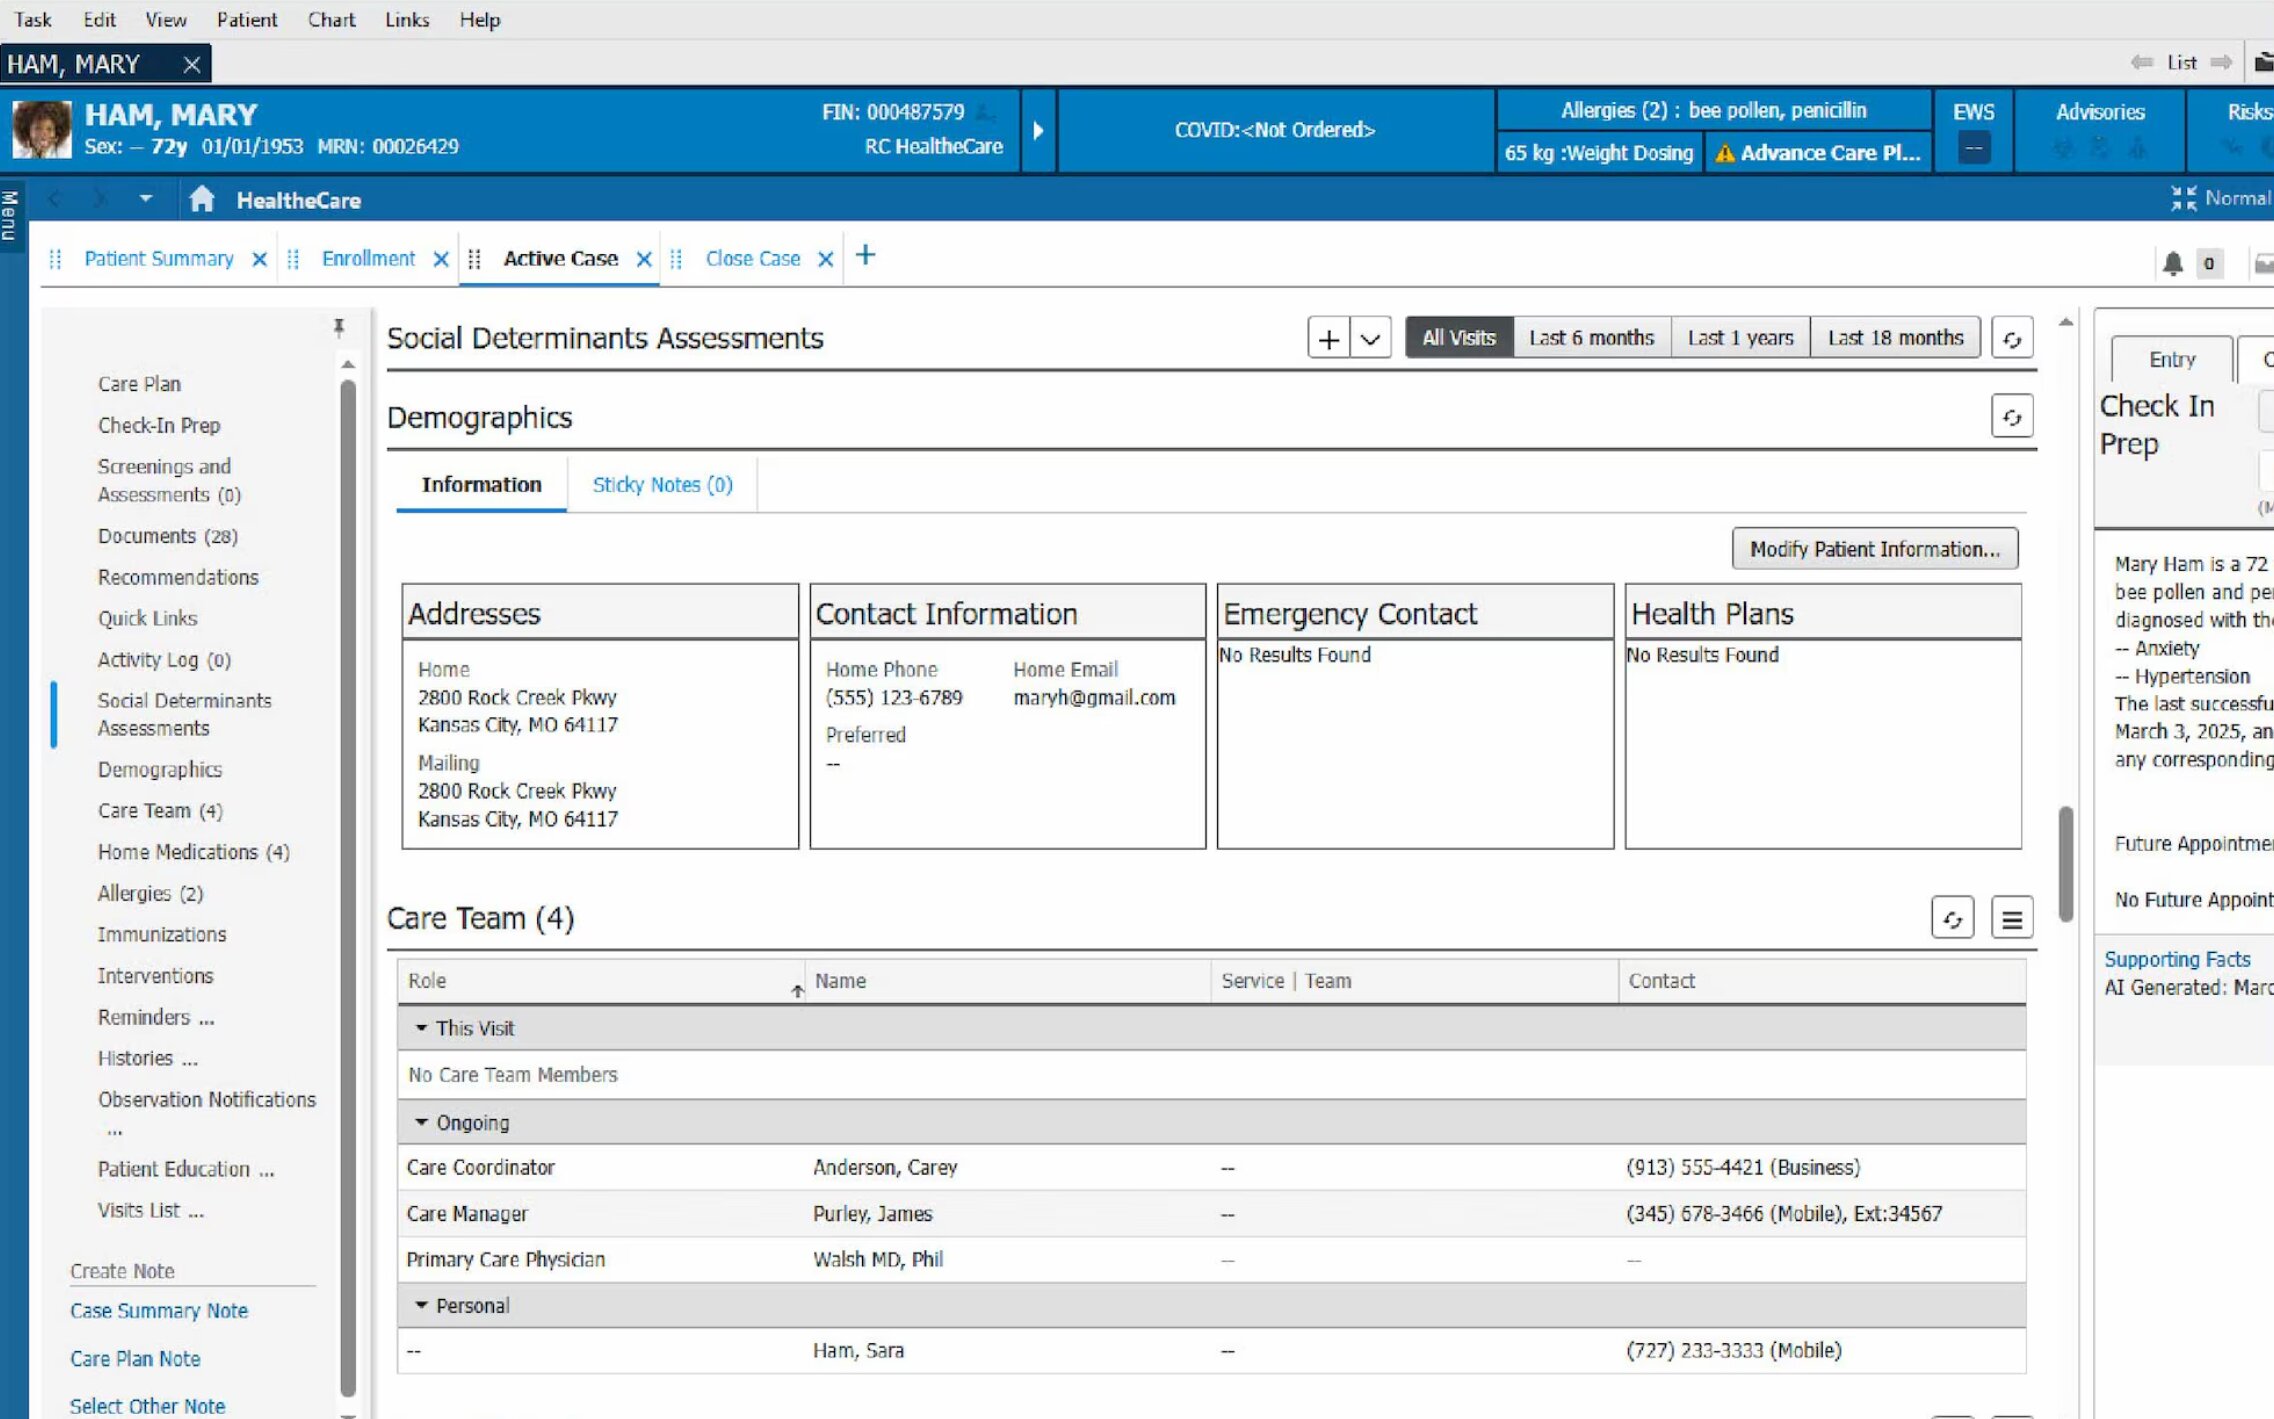Collapse the Ongoing care team group
The width and height of the screenshot is (2274, 1419).
421,1122
